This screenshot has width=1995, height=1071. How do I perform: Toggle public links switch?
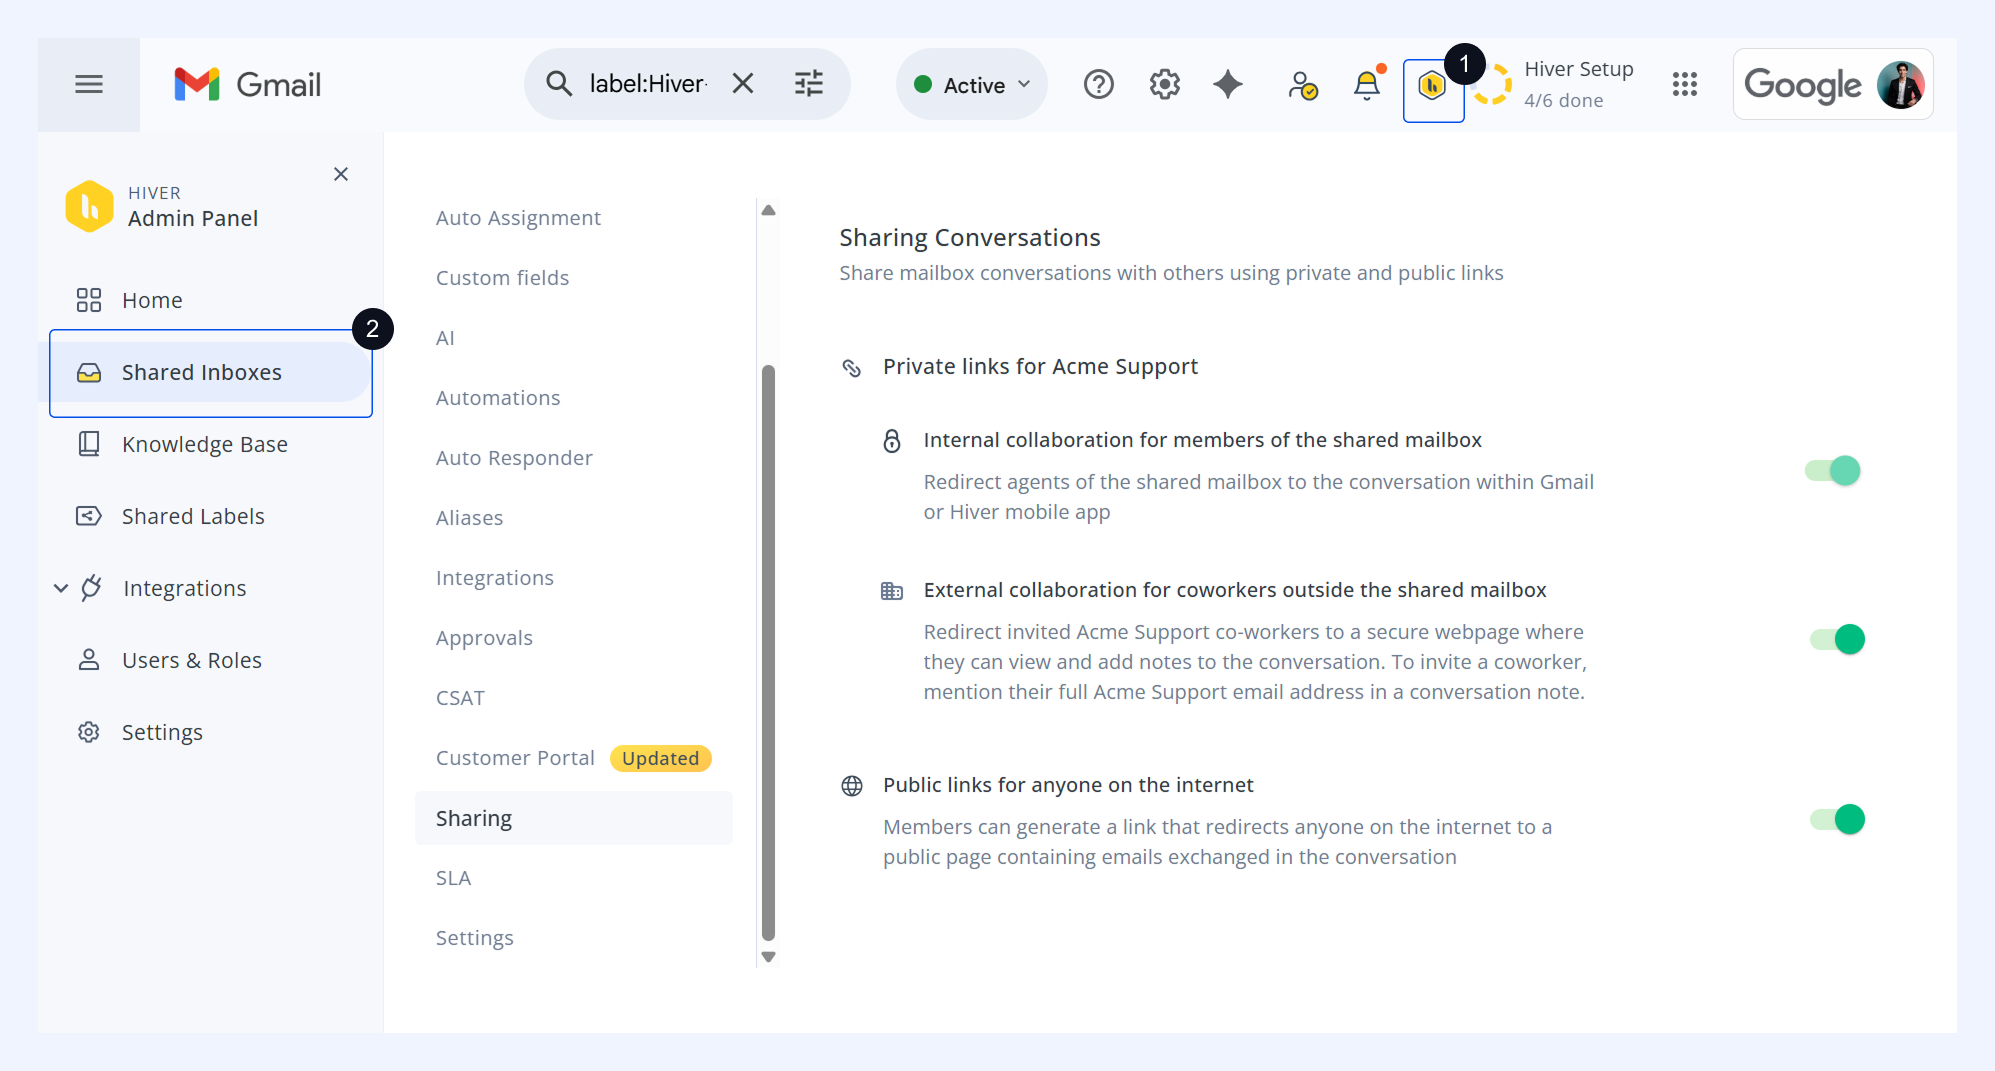1838,820
